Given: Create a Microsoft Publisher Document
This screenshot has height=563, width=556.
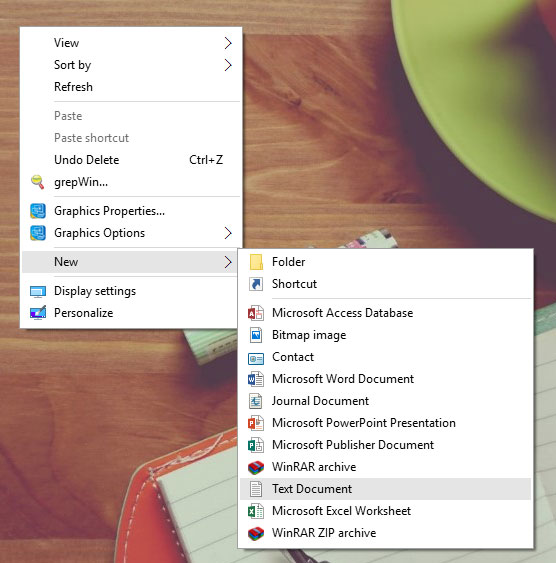Looking at the screenshot, I should tap(386, 445).
